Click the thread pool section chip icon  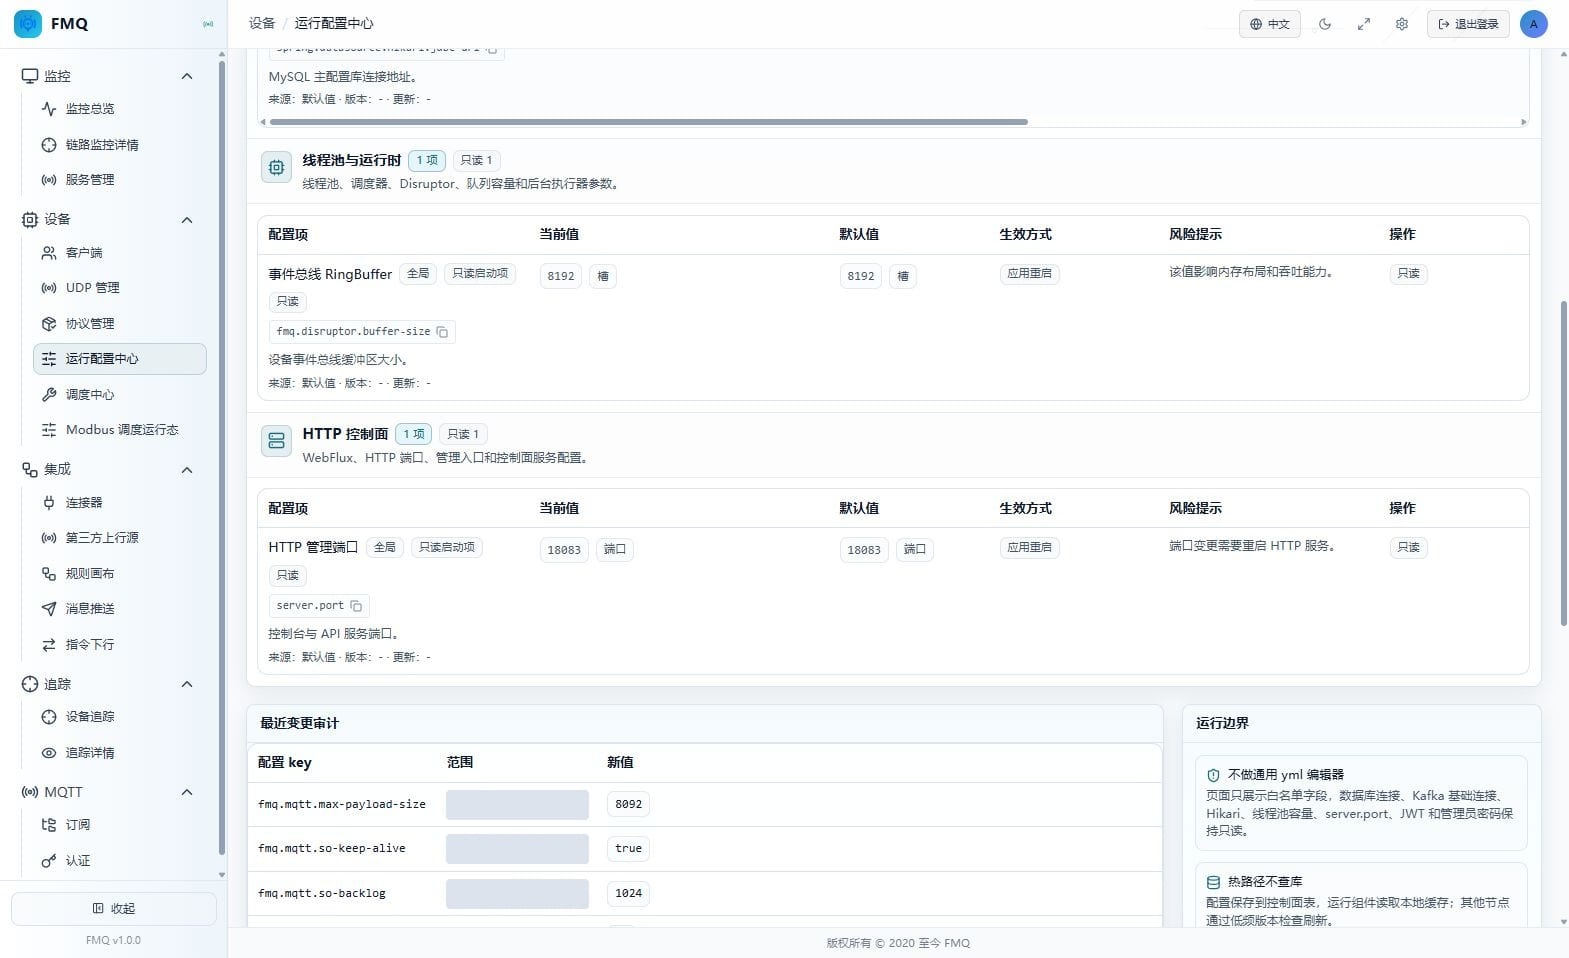point(276,168)
